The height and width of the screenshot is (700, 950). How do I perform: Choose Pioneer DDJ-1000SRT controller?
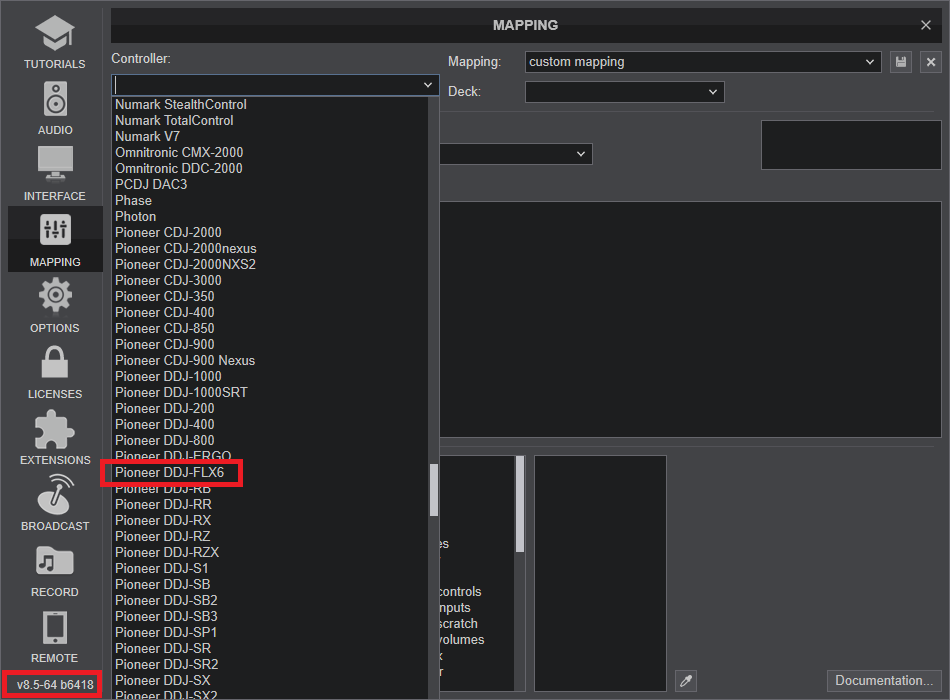point(181,393)
